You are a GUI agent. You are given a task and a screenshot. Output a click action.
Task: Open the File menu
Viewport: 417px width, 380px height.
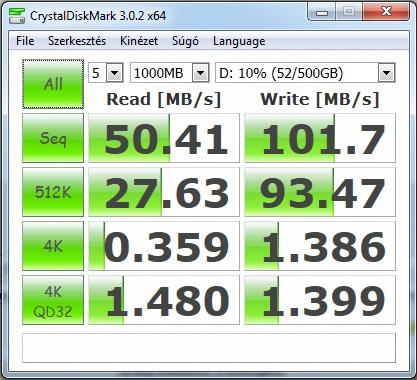pos(25,41)
